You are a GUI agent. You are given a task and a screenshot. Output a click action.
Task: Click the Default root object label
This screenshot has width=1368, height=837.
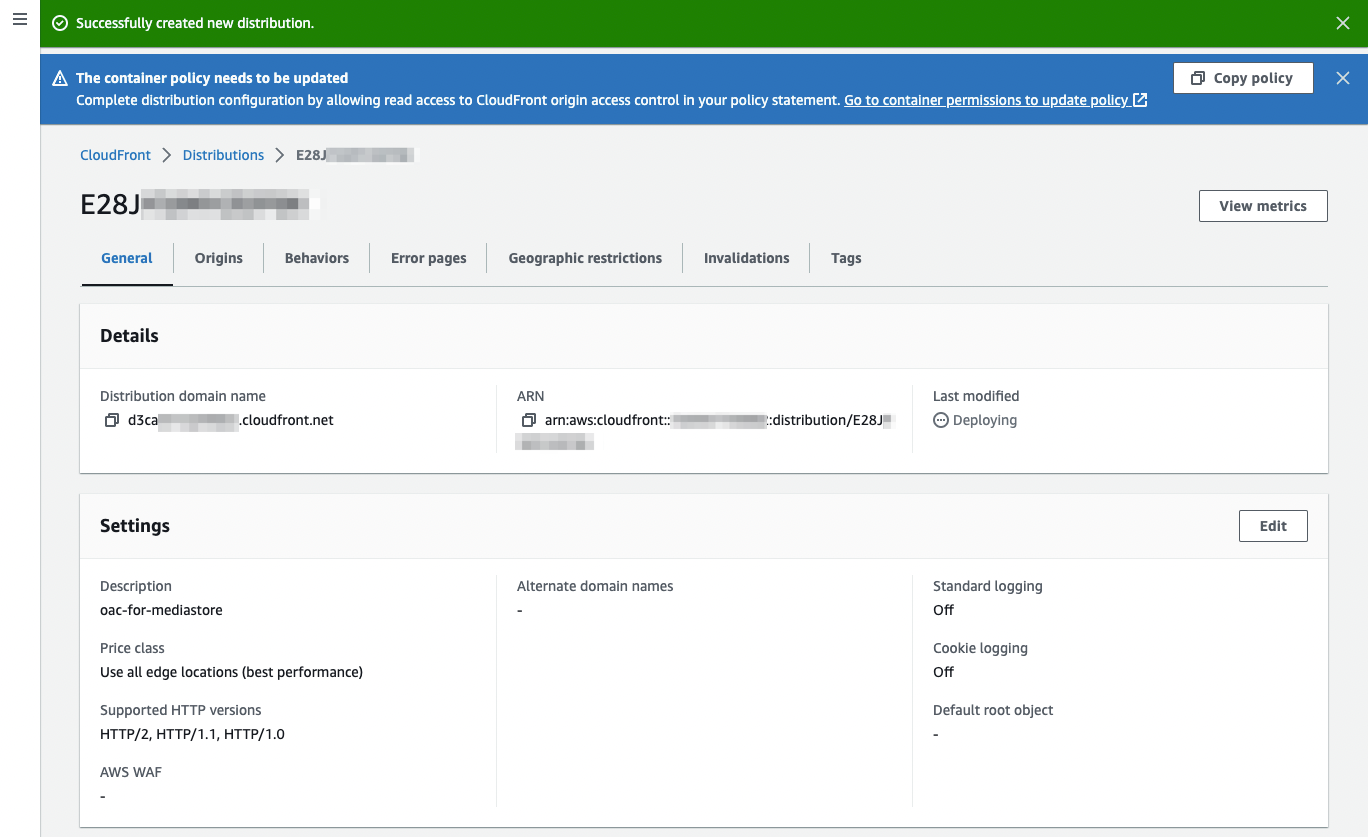point(993,710)
